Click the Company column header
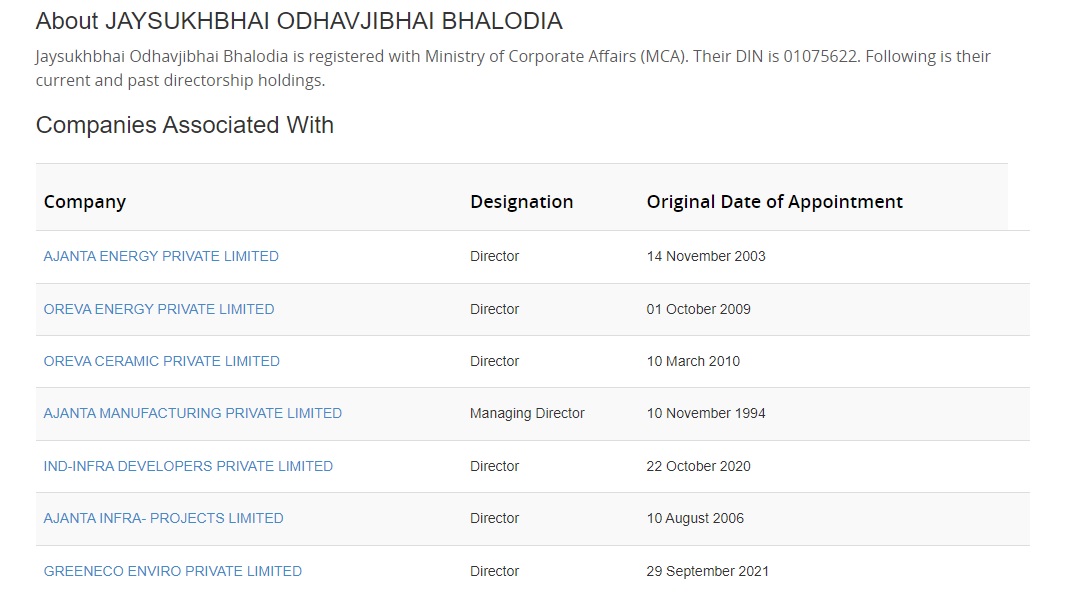Screen dimensions: 1066x604 tap(85, 202)
